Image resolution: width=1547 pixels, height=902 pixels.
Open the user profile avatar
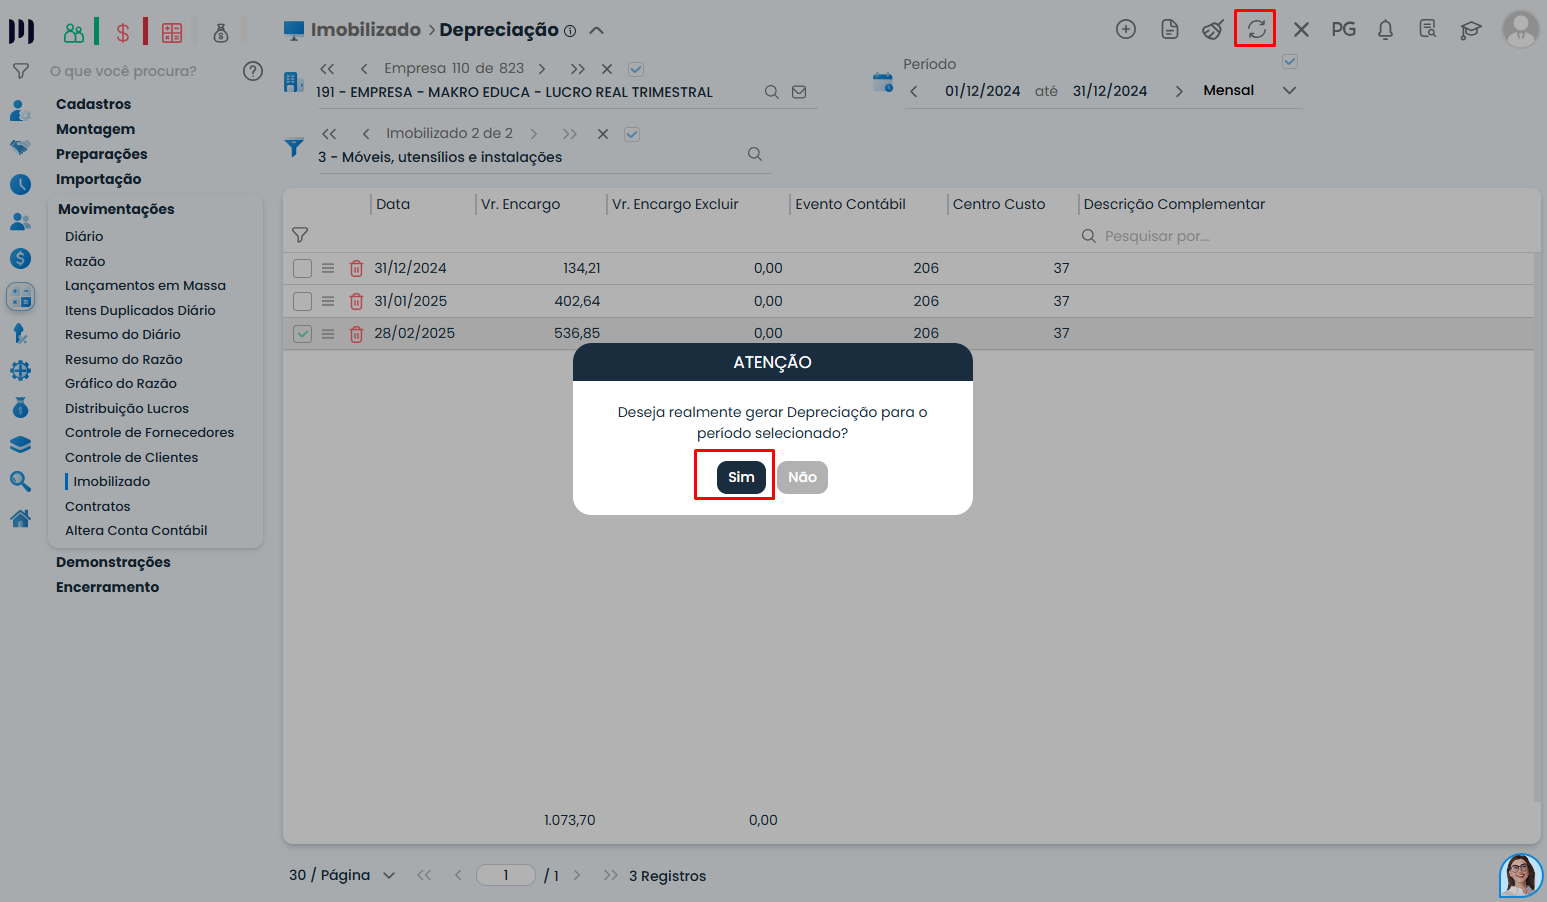pyautogui.click(x=1520, y=29)
